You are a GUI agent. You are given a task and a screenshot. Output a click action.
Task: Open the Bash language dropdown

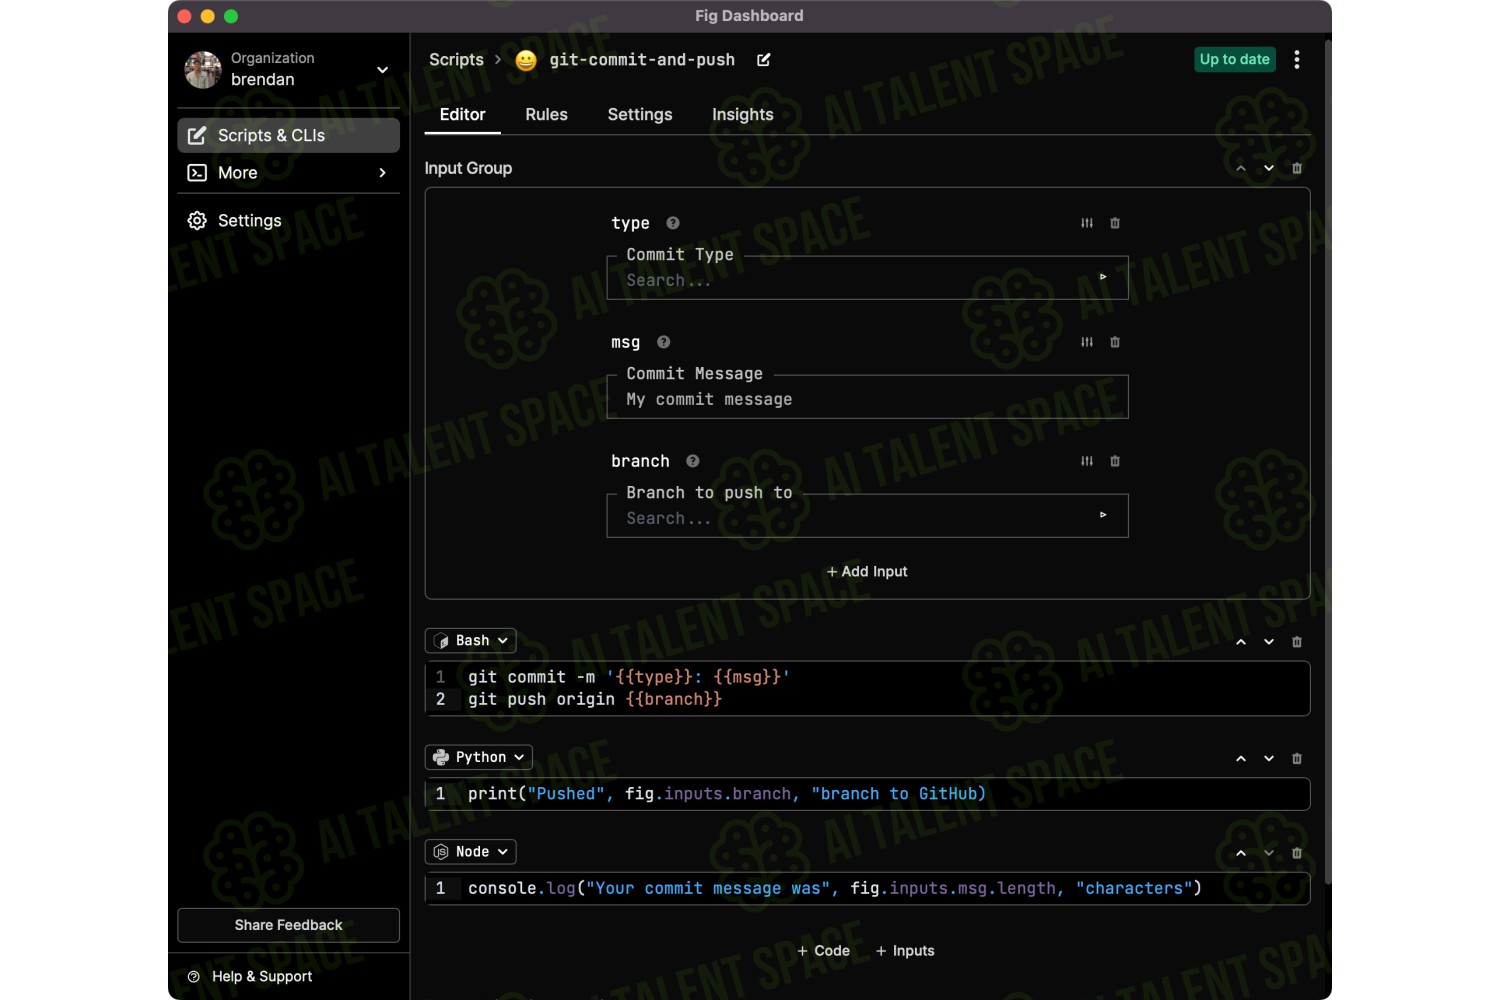(x=471, y=641)
